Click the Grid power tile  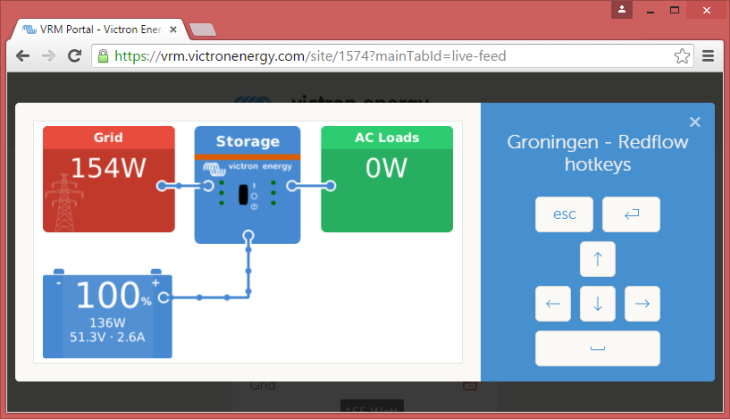click(x=108, y=179)
